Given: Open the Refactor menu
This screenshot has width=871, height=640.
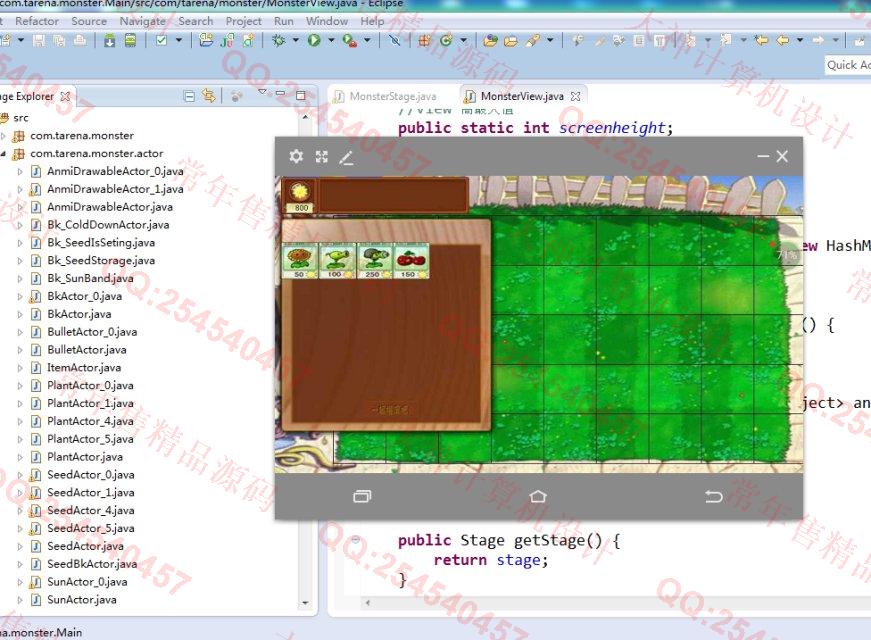Looking at the screenshot, I should [x=37, y=21].
